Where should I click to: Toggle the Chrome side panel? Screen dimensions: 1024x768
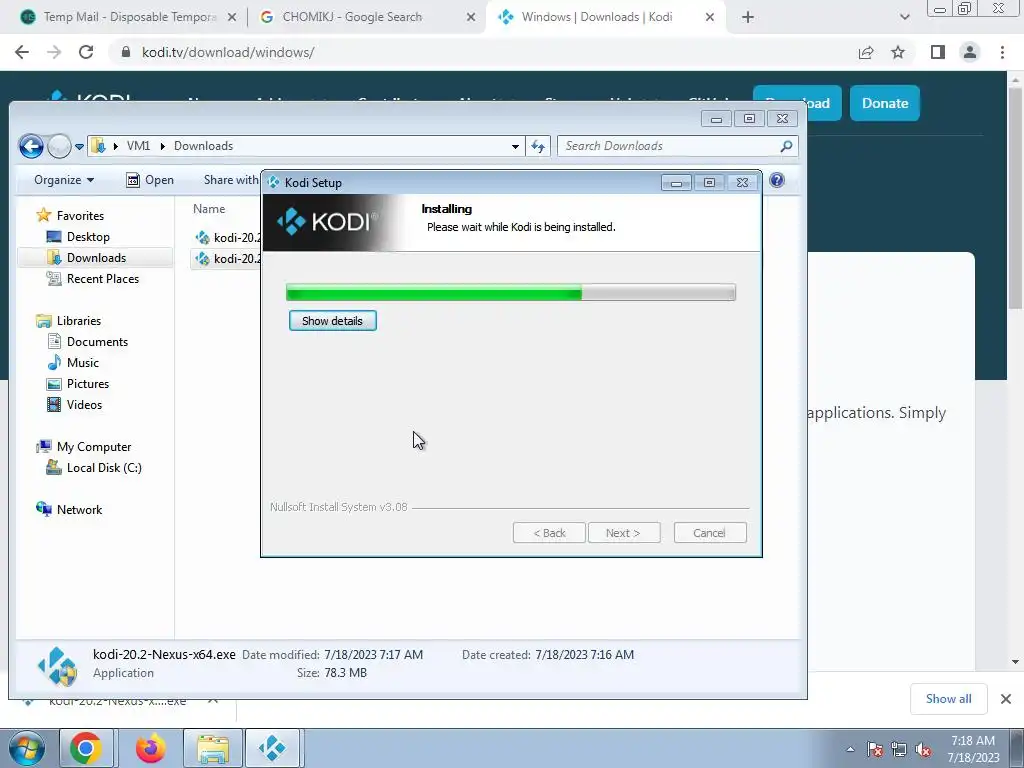point(938,52)
